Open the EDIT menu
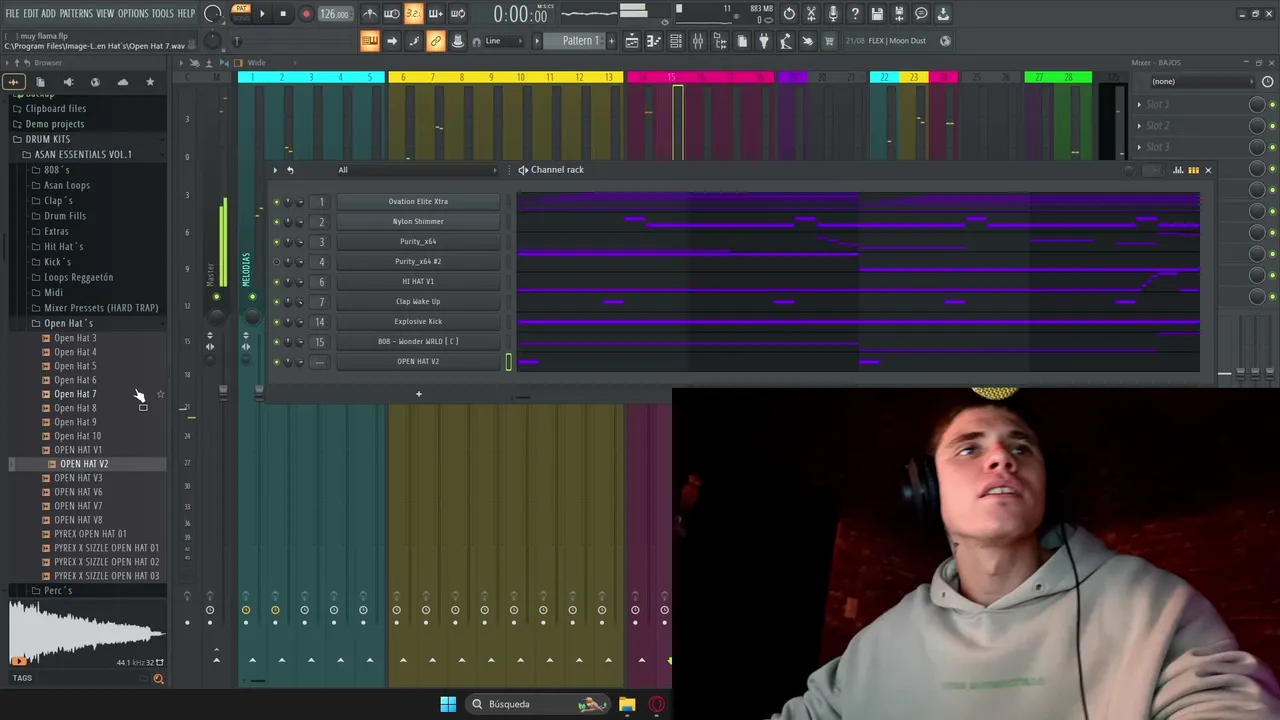1280x720 pixels. (31, 13)
